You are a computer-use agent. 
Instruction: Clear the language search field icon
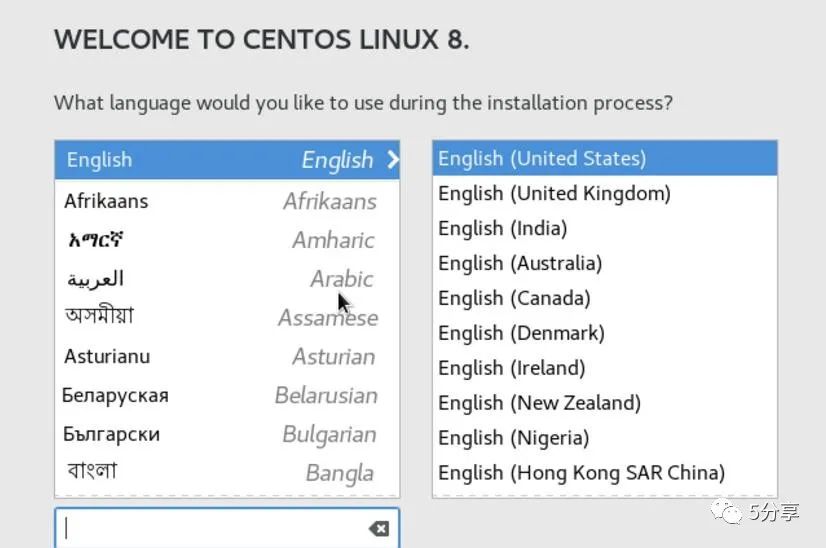[379, 528]
